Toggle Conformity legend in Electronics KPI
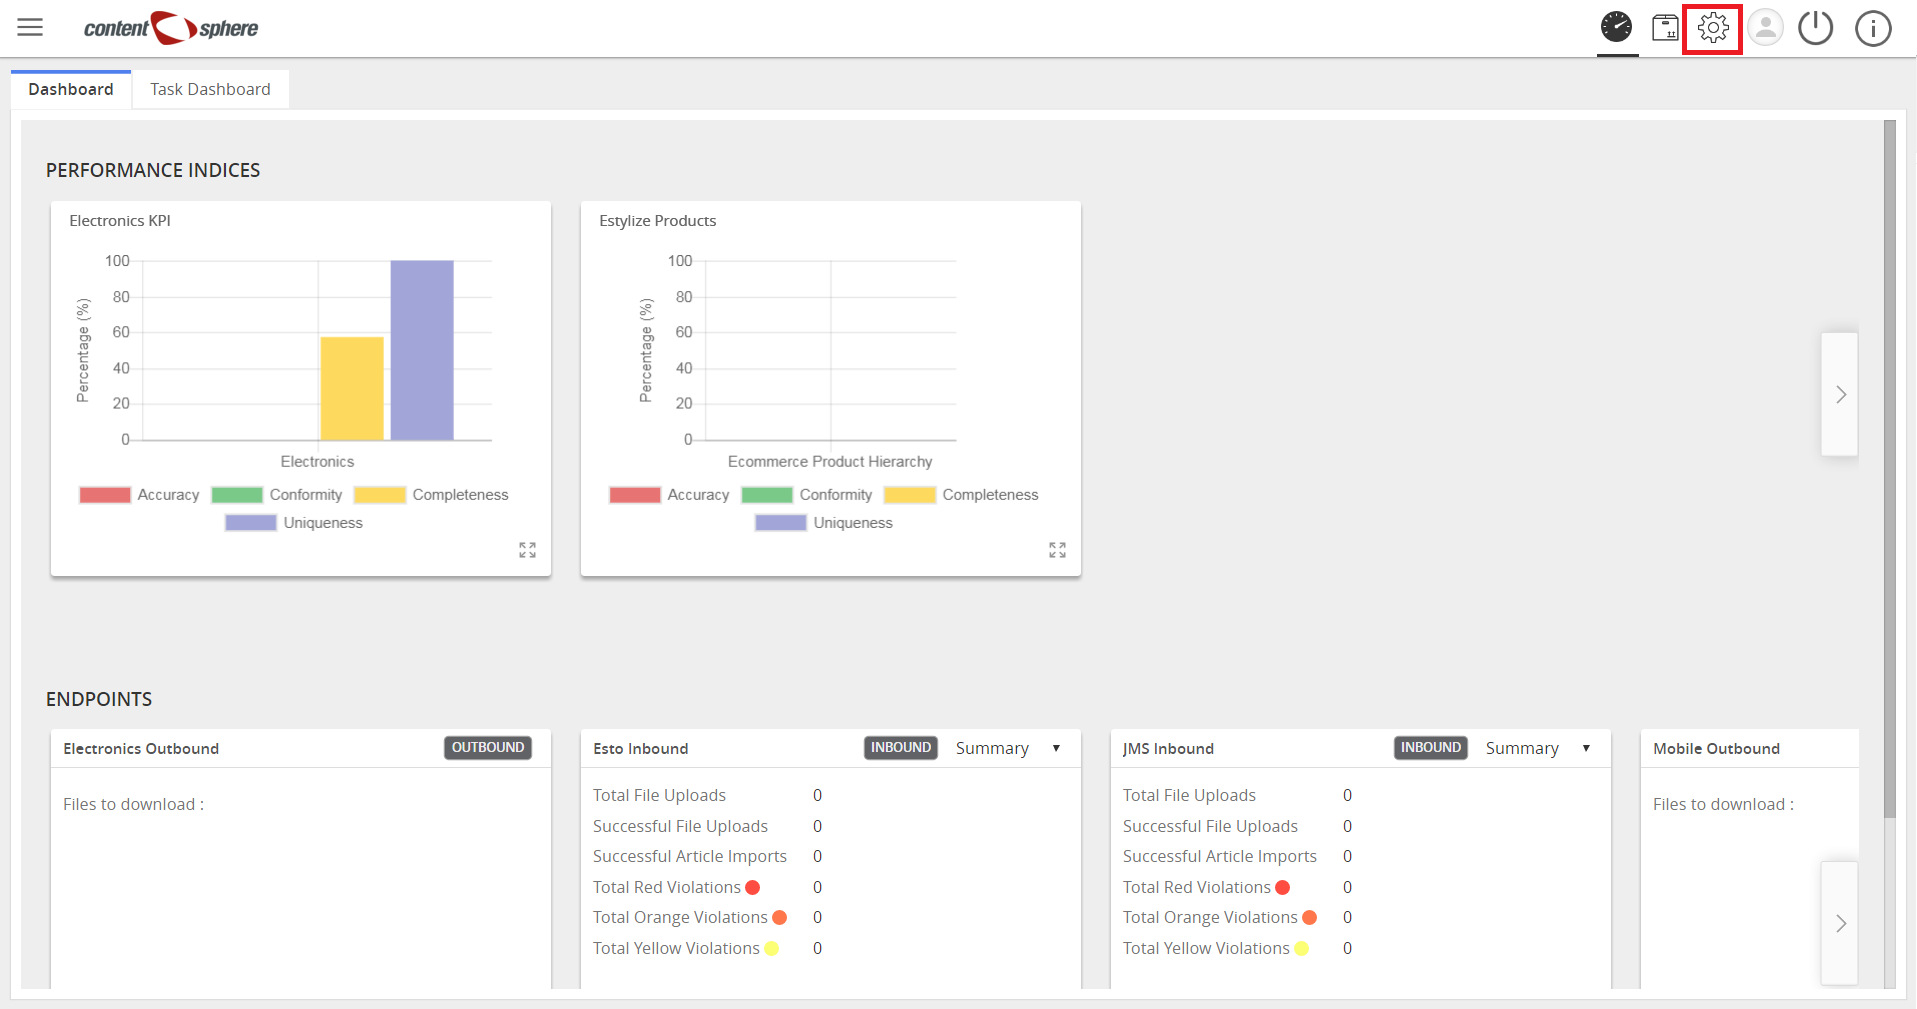1917x1009 pixels. [277, 495]
